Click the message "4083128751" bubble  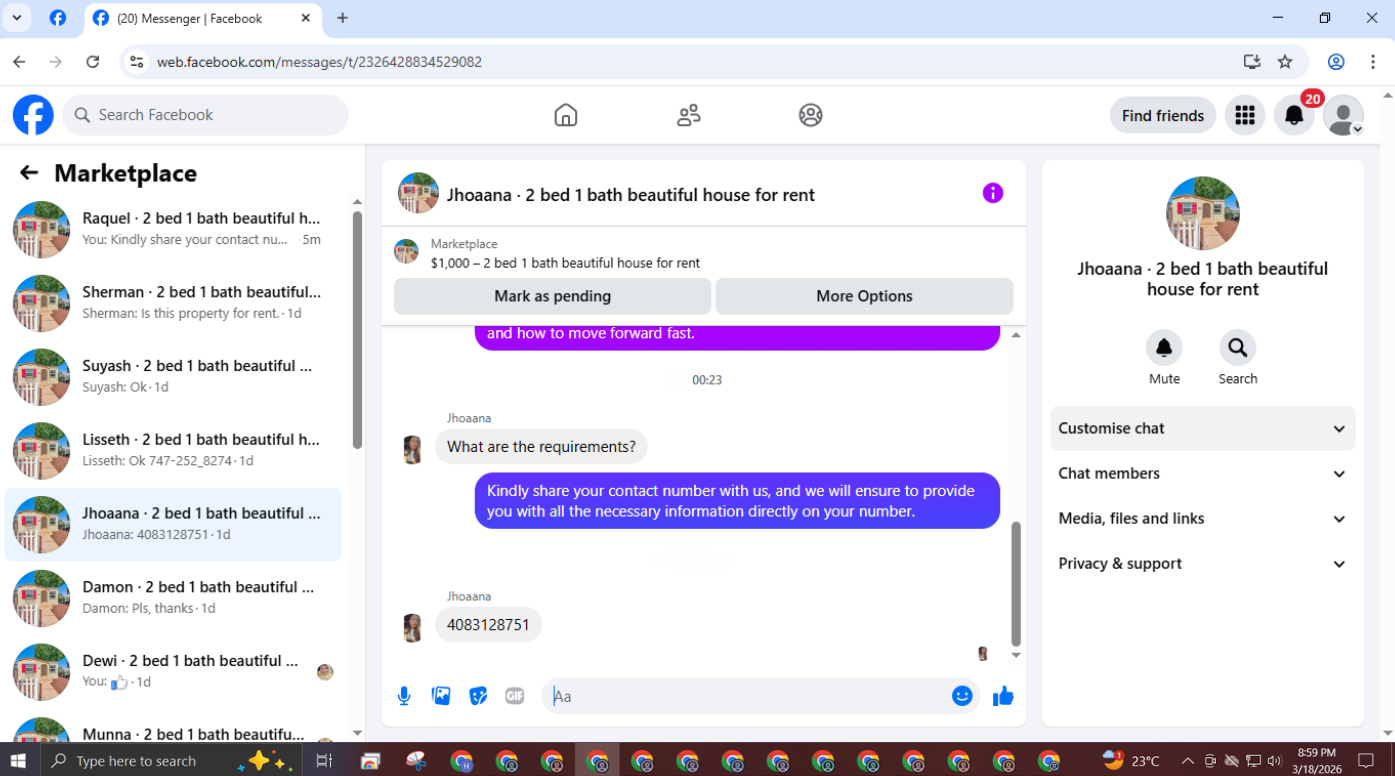pos(488,625)
